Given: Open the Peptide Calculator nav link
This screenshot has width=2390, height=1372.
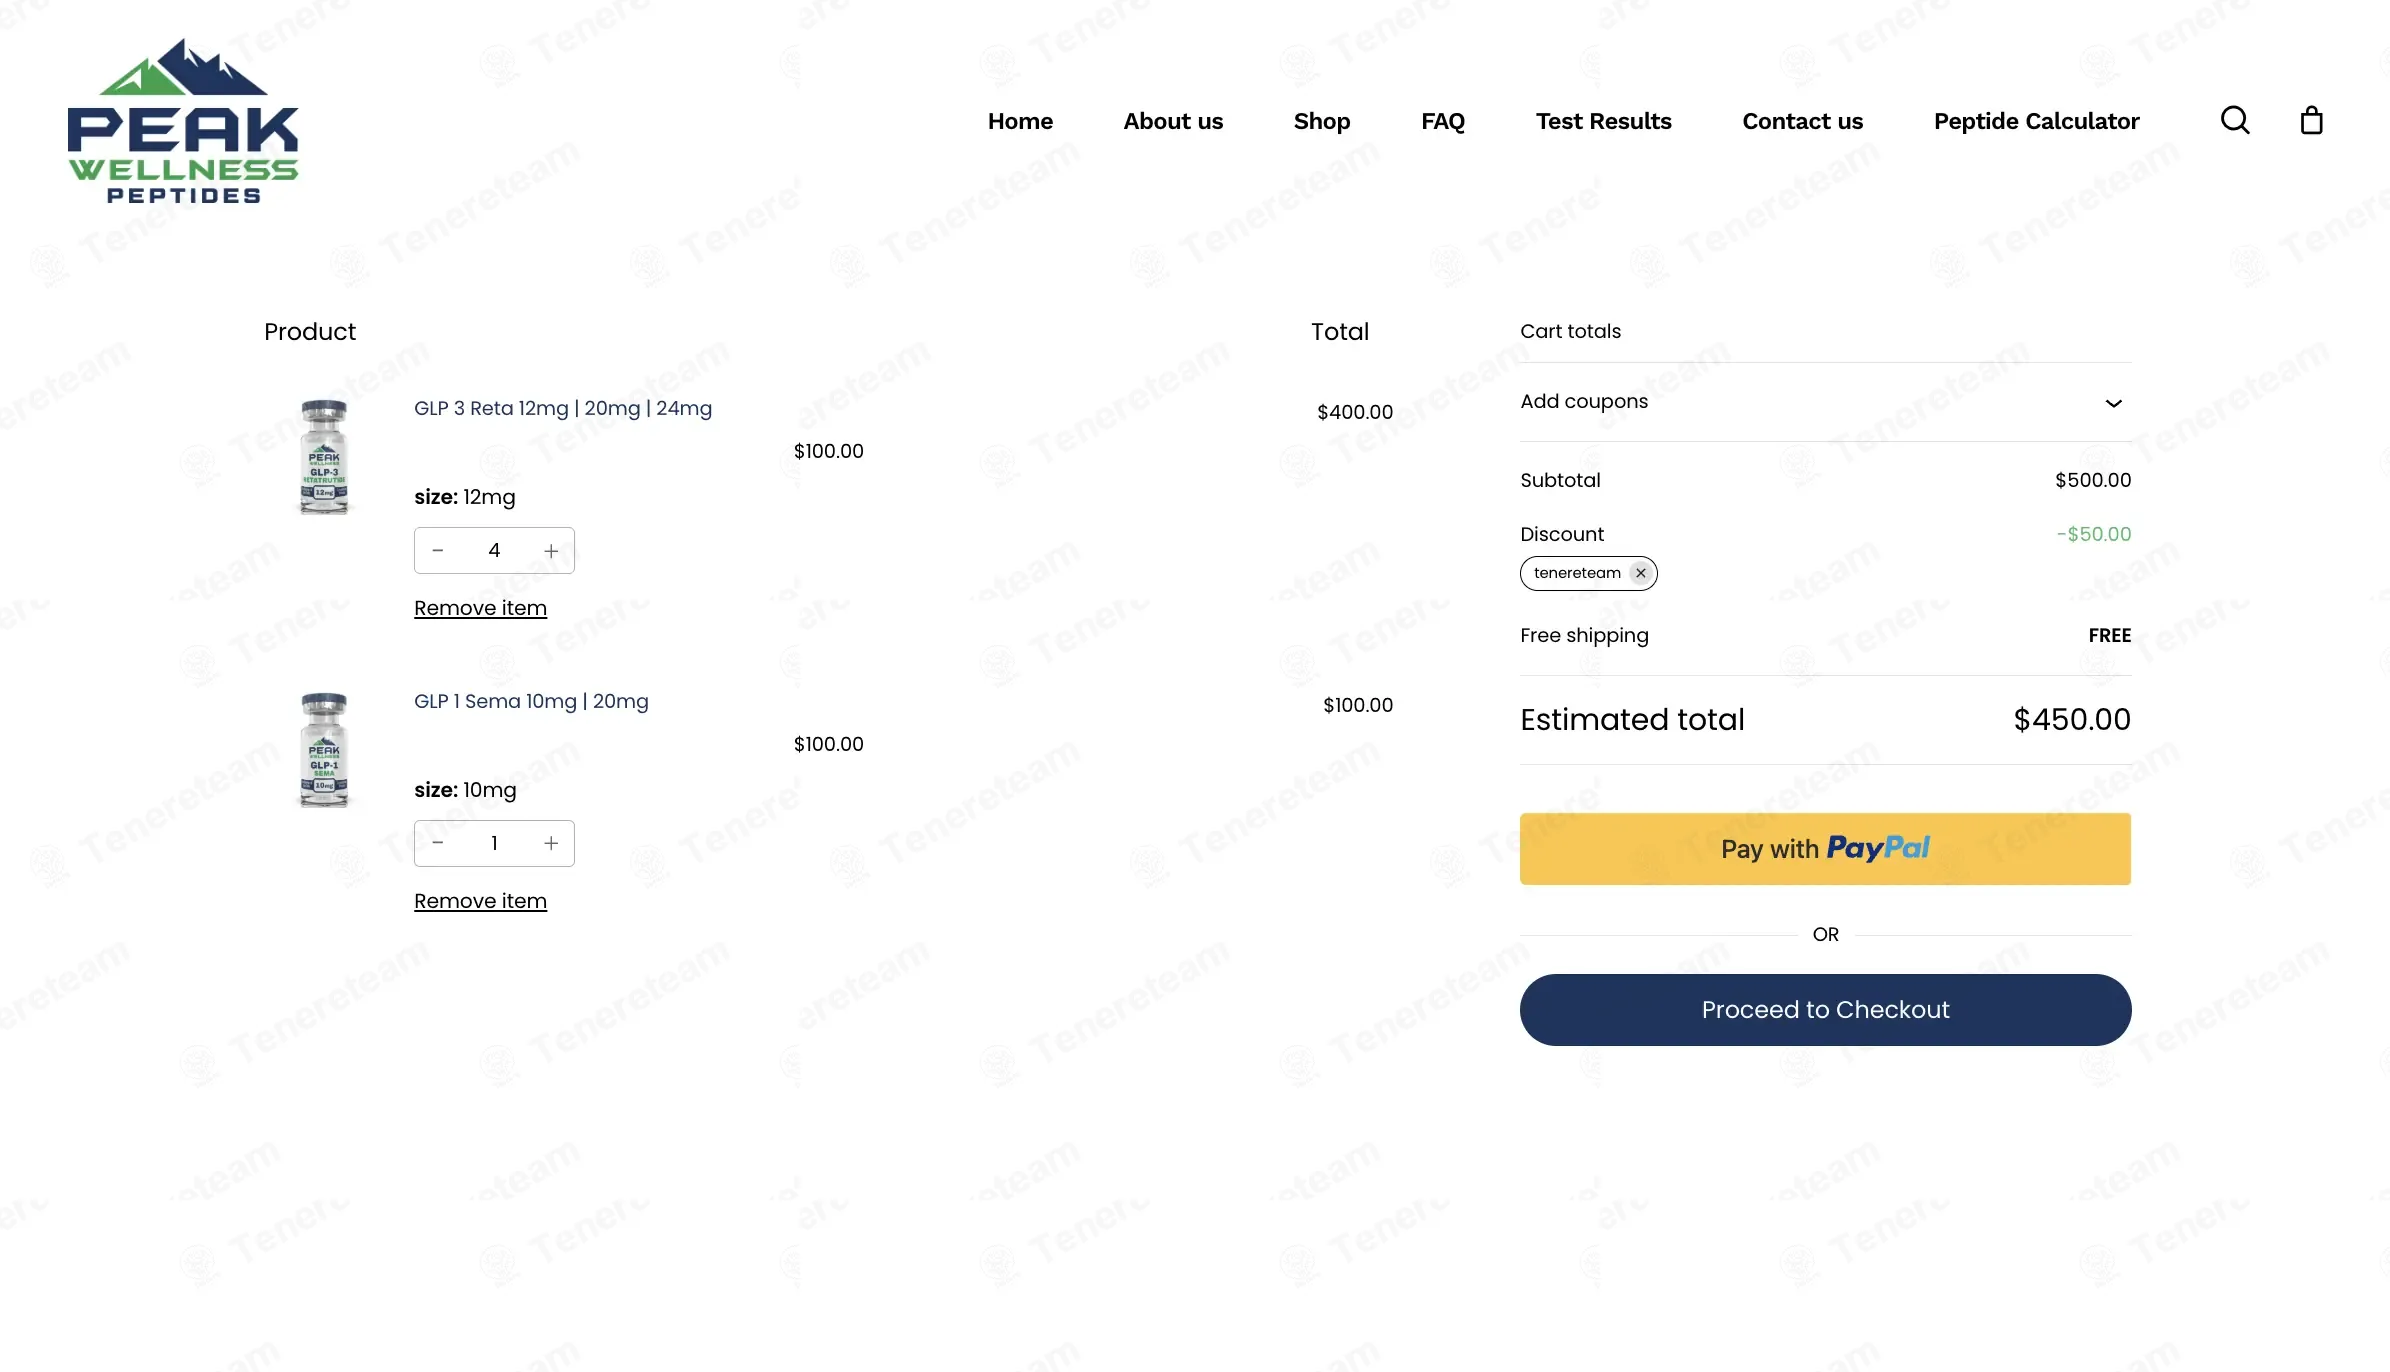Looking at the screenshot, I should click(x=2036, y=121).
